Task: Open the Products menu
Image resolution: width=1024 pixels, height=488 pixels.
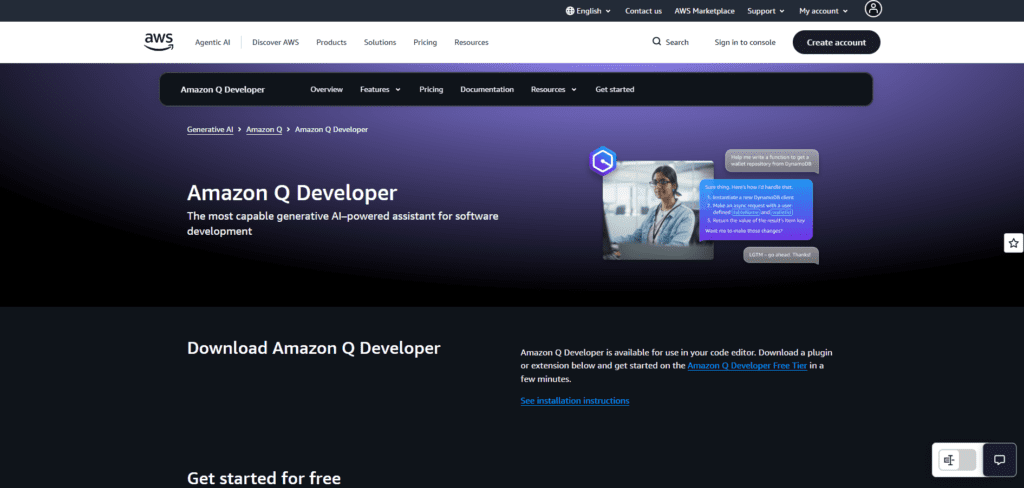Action: coord(331,42)
